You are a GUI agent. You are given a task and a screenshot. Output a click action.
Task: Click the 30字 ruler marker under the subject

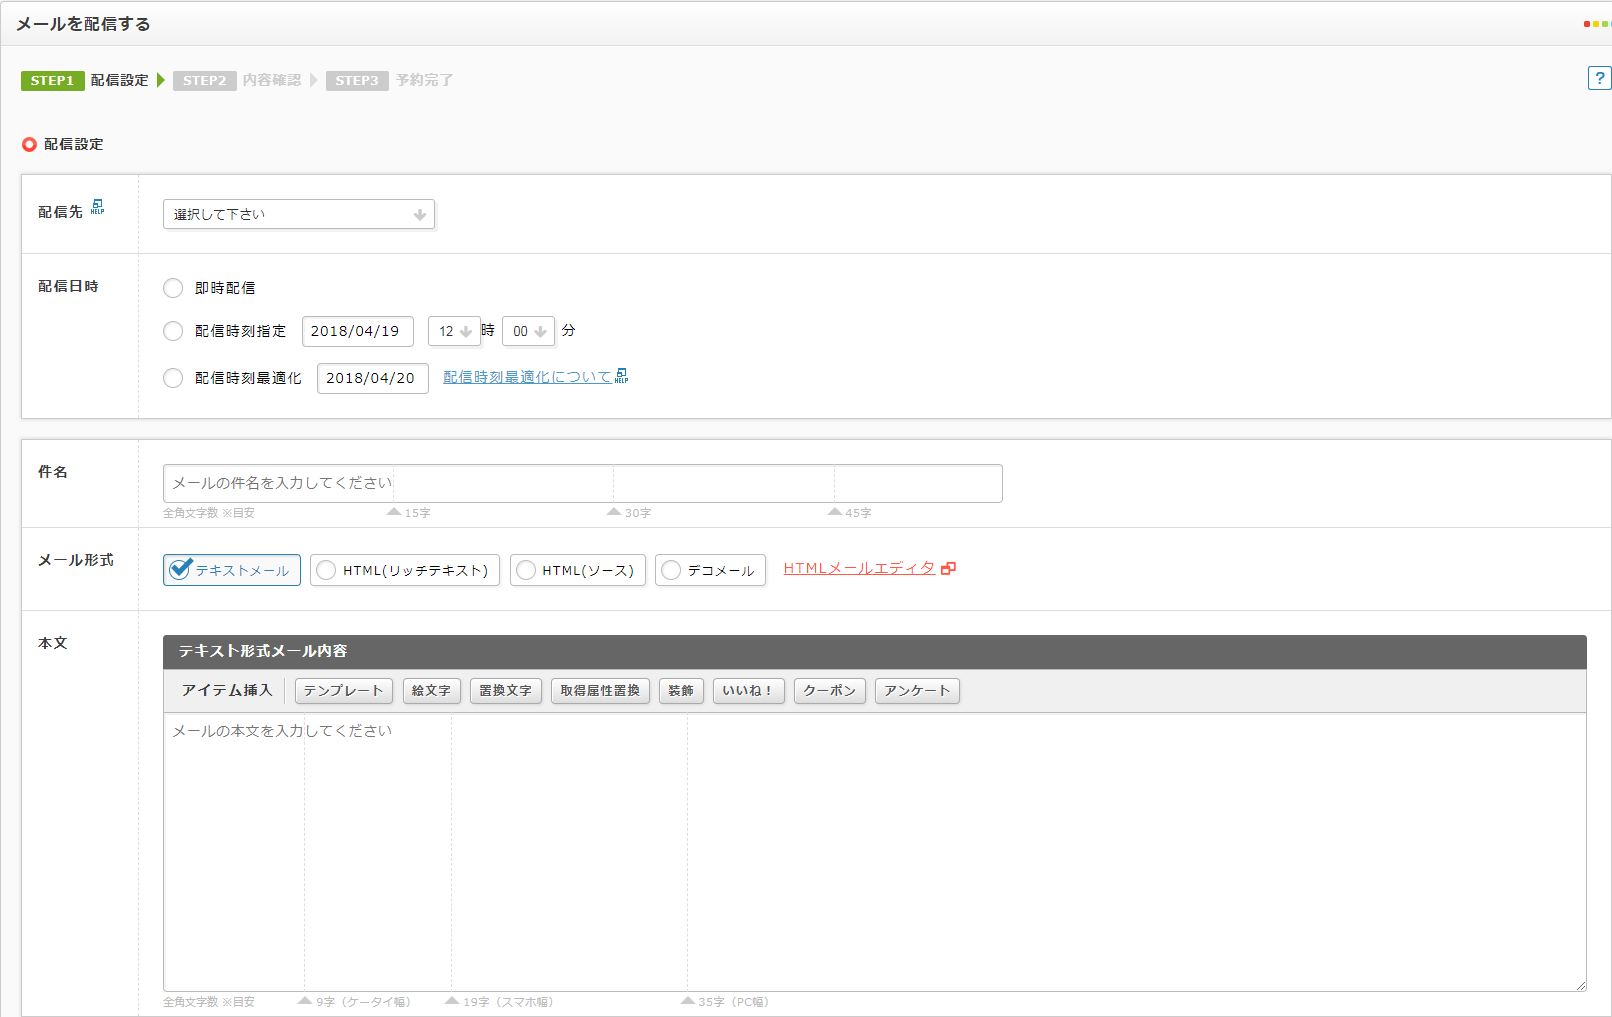click(x=629, y=512)
